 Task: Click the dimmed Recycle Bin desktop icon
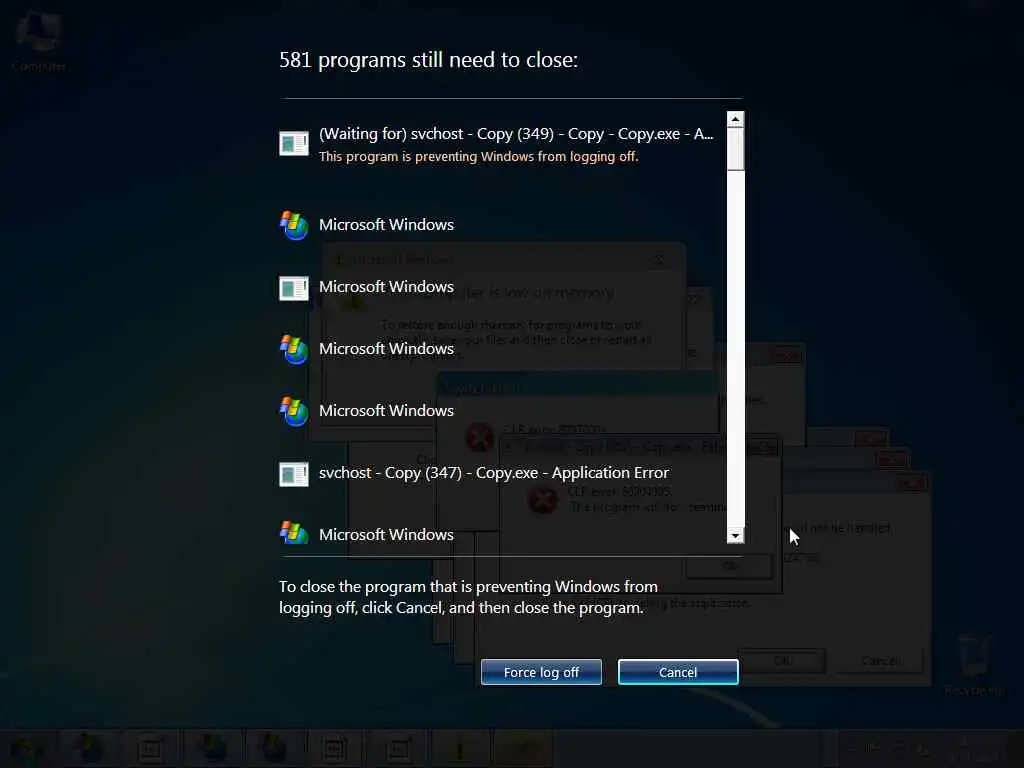tap(974, 664)
